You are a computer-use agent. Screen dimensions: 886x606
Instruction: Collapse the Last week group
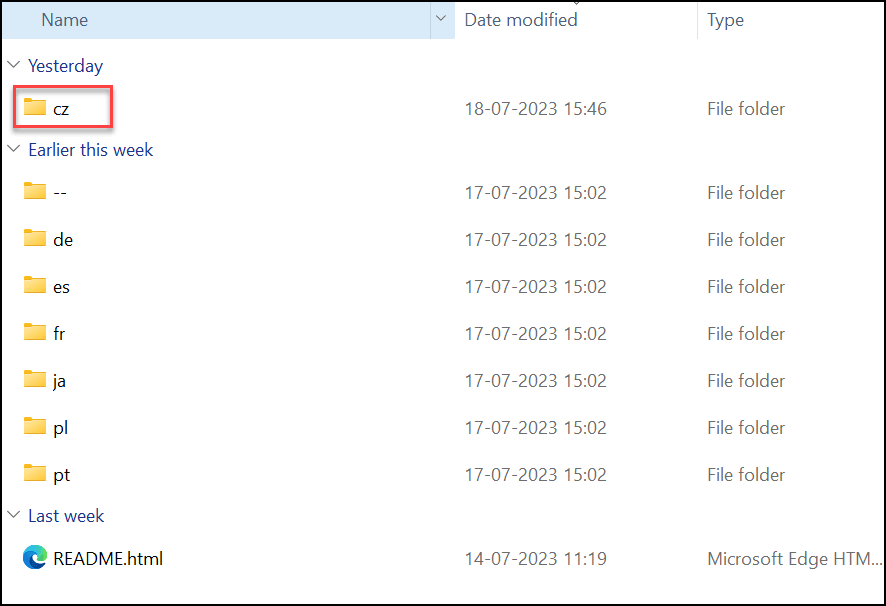point(13,516)
